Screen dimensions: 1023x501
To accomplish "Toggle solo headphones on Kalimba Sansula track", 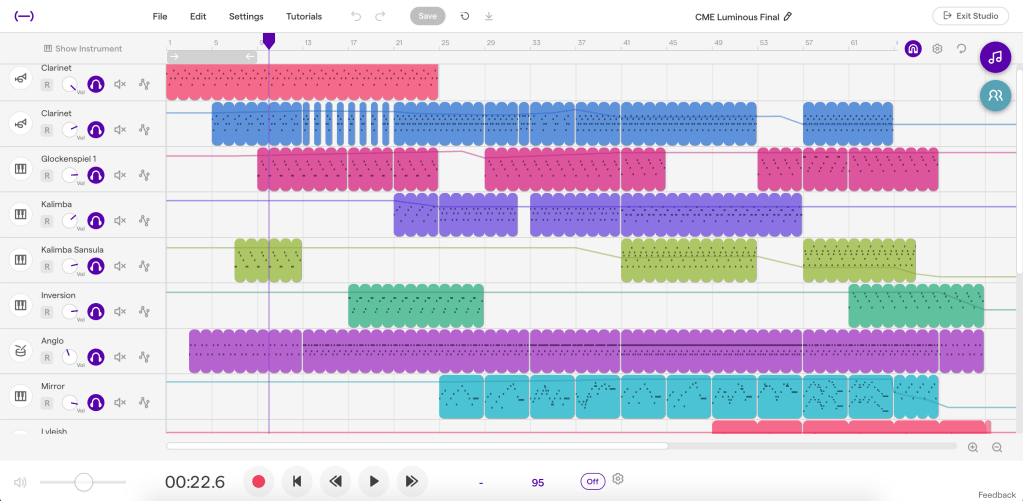I will coord(96,266).
